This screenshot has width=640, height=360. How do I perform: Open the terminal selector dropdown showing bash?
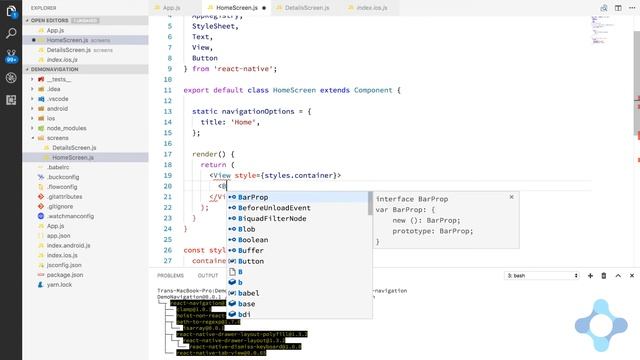[x=542, y=276]
